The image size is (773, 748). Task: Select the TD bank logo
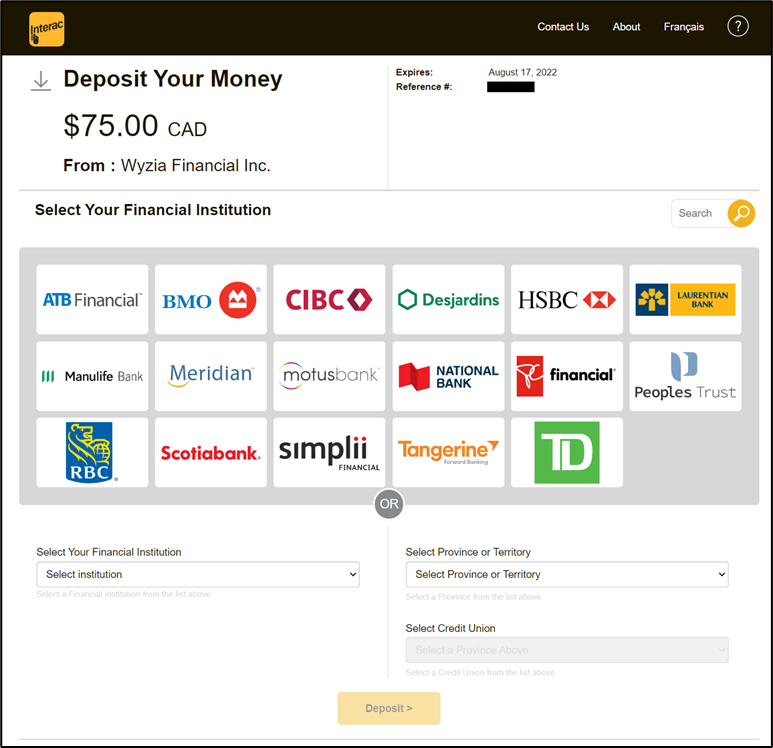pos(567,452)
